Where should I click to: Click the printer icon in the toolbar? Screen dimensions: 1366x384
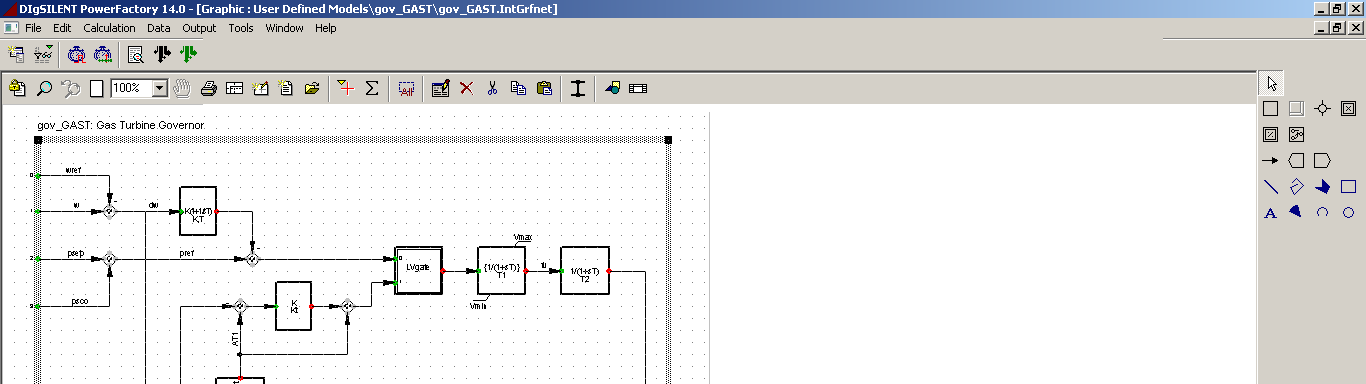208,88
